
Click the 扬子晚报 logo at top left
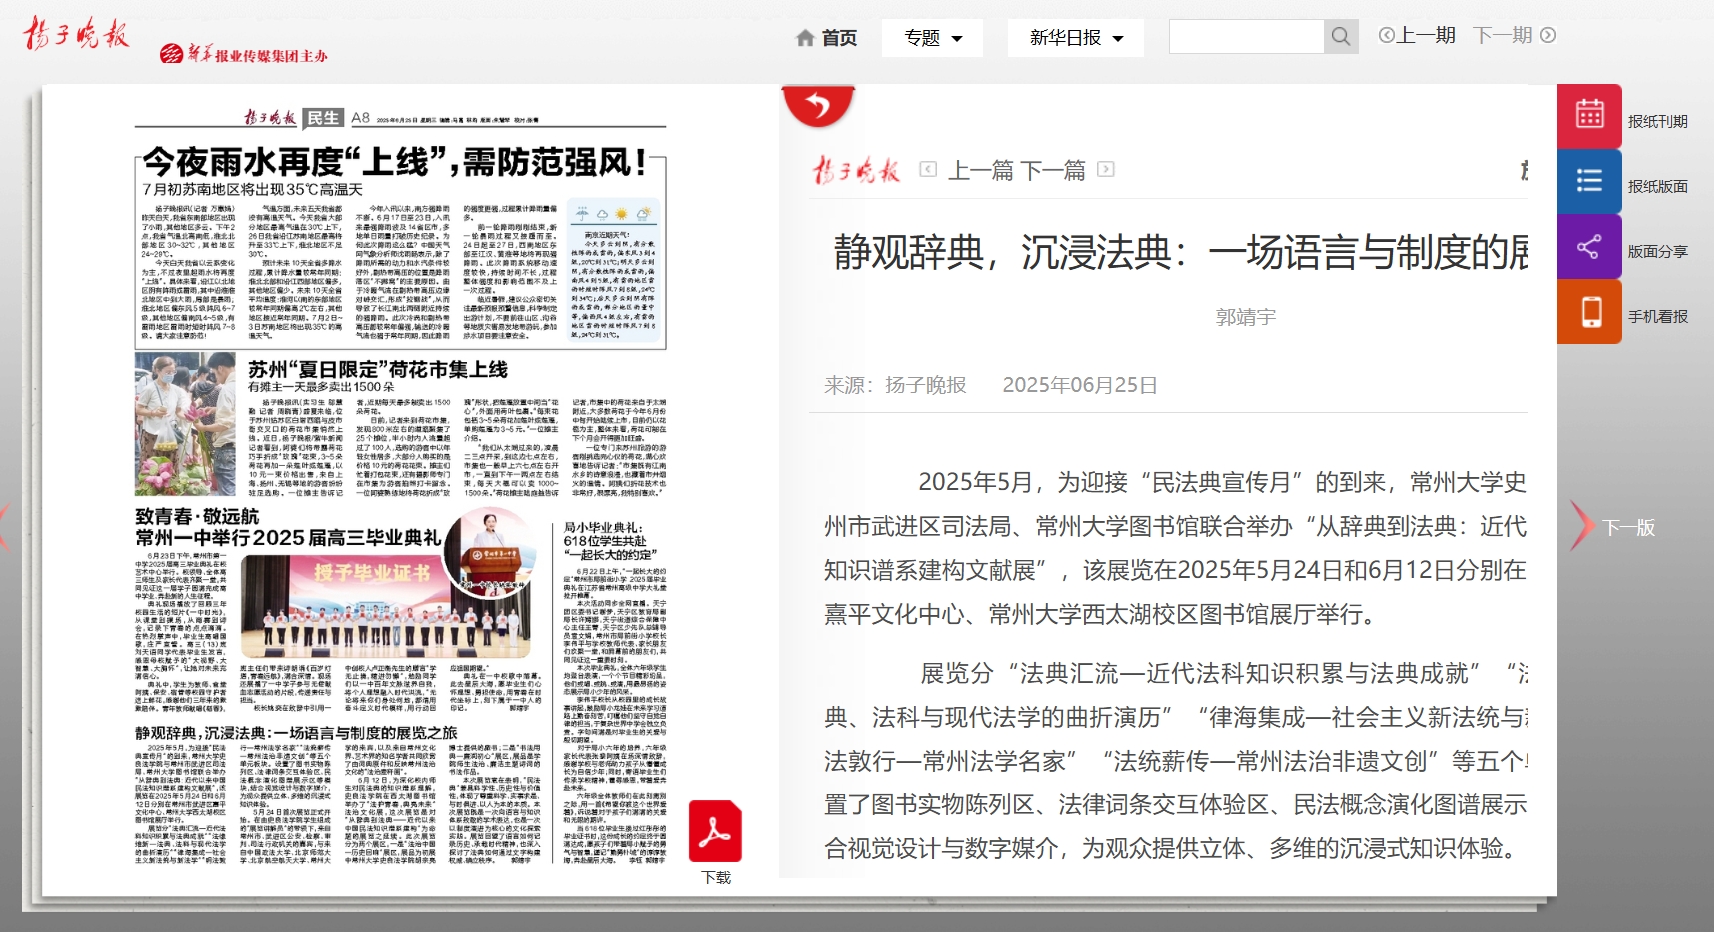(77, 35)
